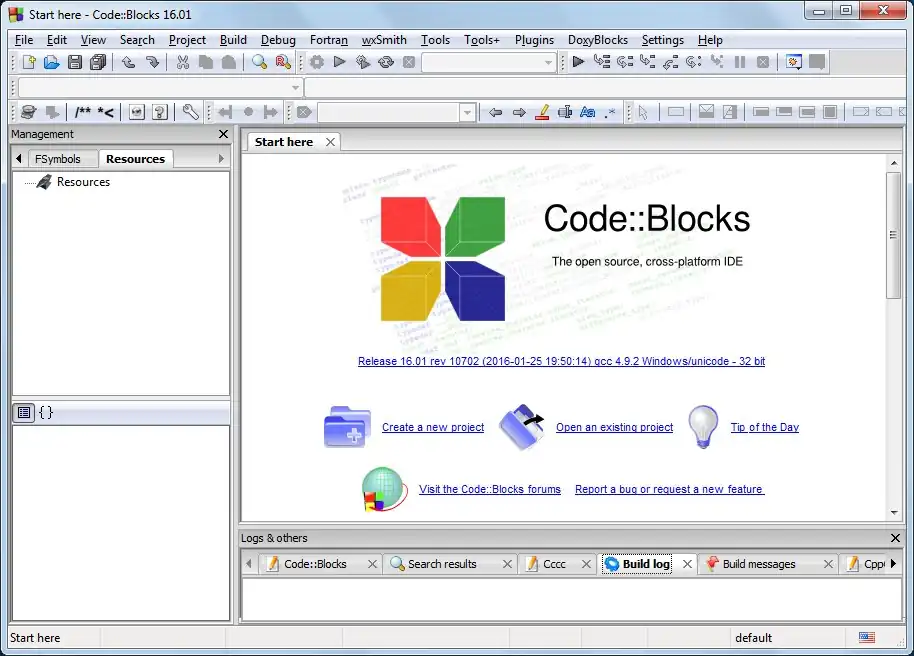This screenshot has height=656, width=914.
Task: Click the New file toolbar icon
Action: [29, 62]
